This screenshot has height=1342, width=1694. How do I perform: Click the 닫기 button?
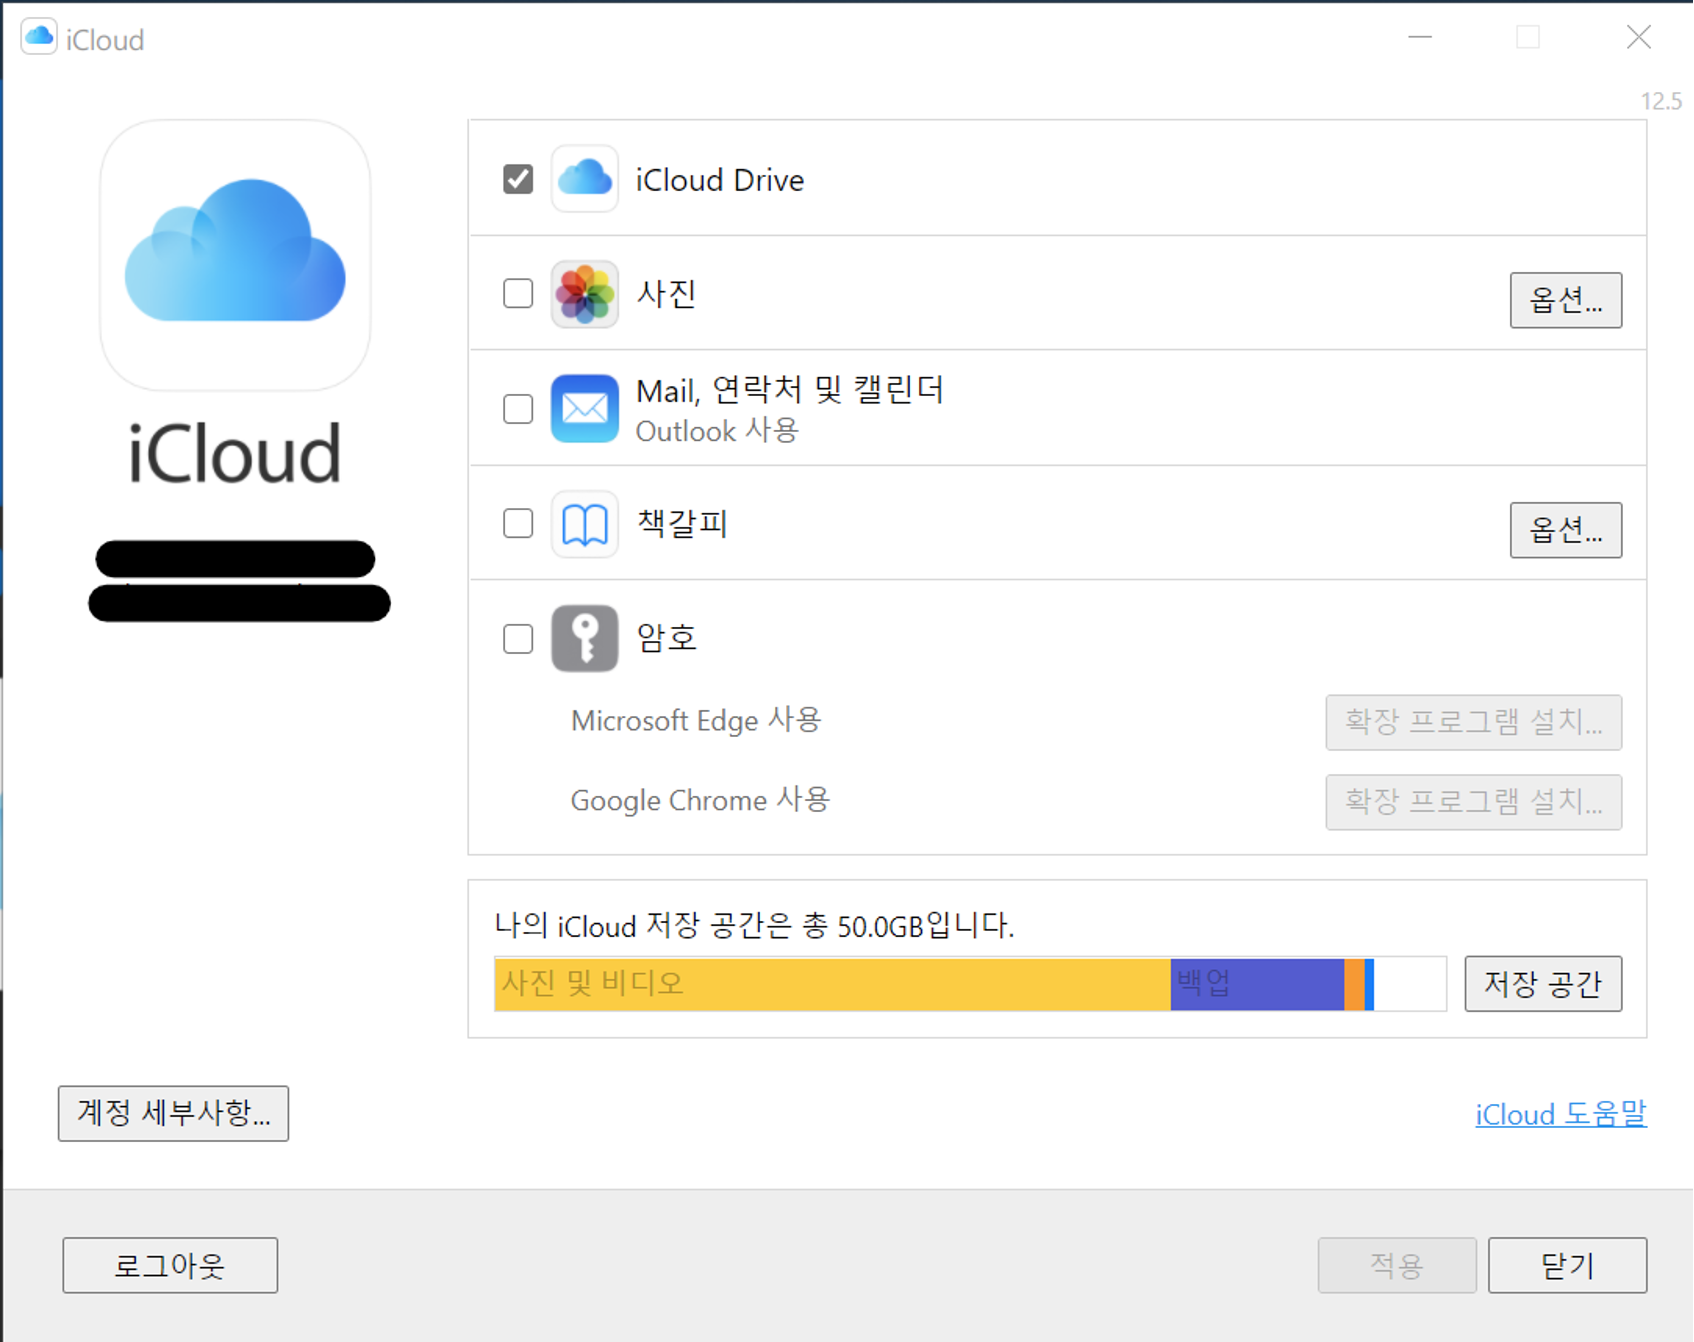click(1568, 1265)
